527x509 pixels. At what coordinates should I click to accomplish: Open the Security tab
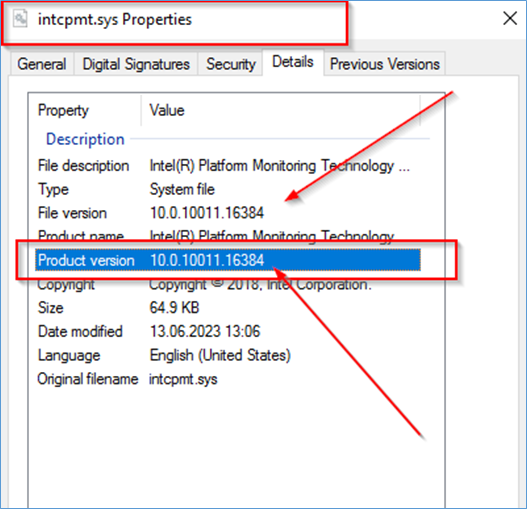point(231,64)
